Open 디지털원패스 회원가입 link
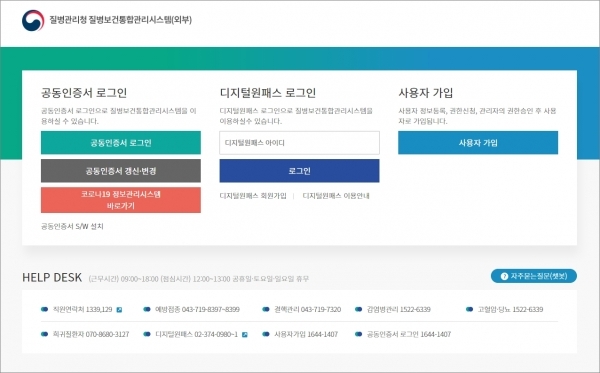 (253, 196)
